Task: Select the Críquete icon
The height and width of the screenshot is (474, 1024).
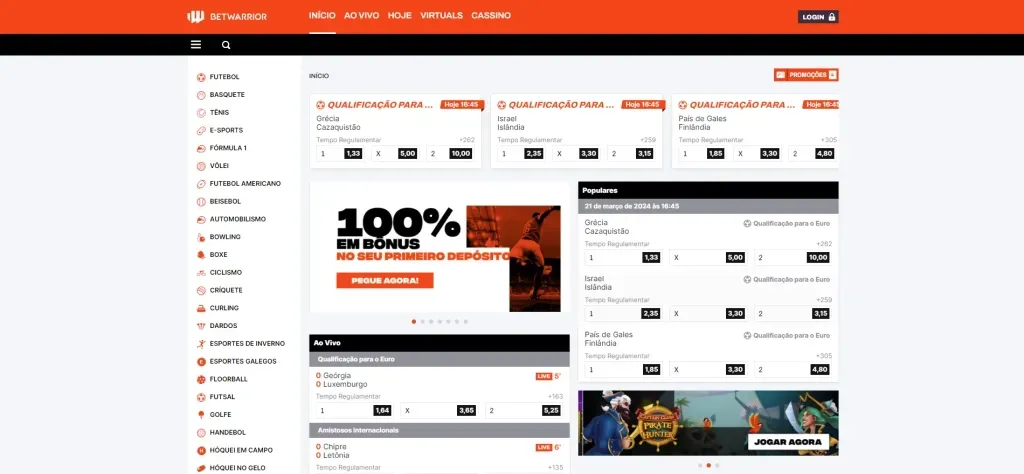Action: [x=201, y=291]
